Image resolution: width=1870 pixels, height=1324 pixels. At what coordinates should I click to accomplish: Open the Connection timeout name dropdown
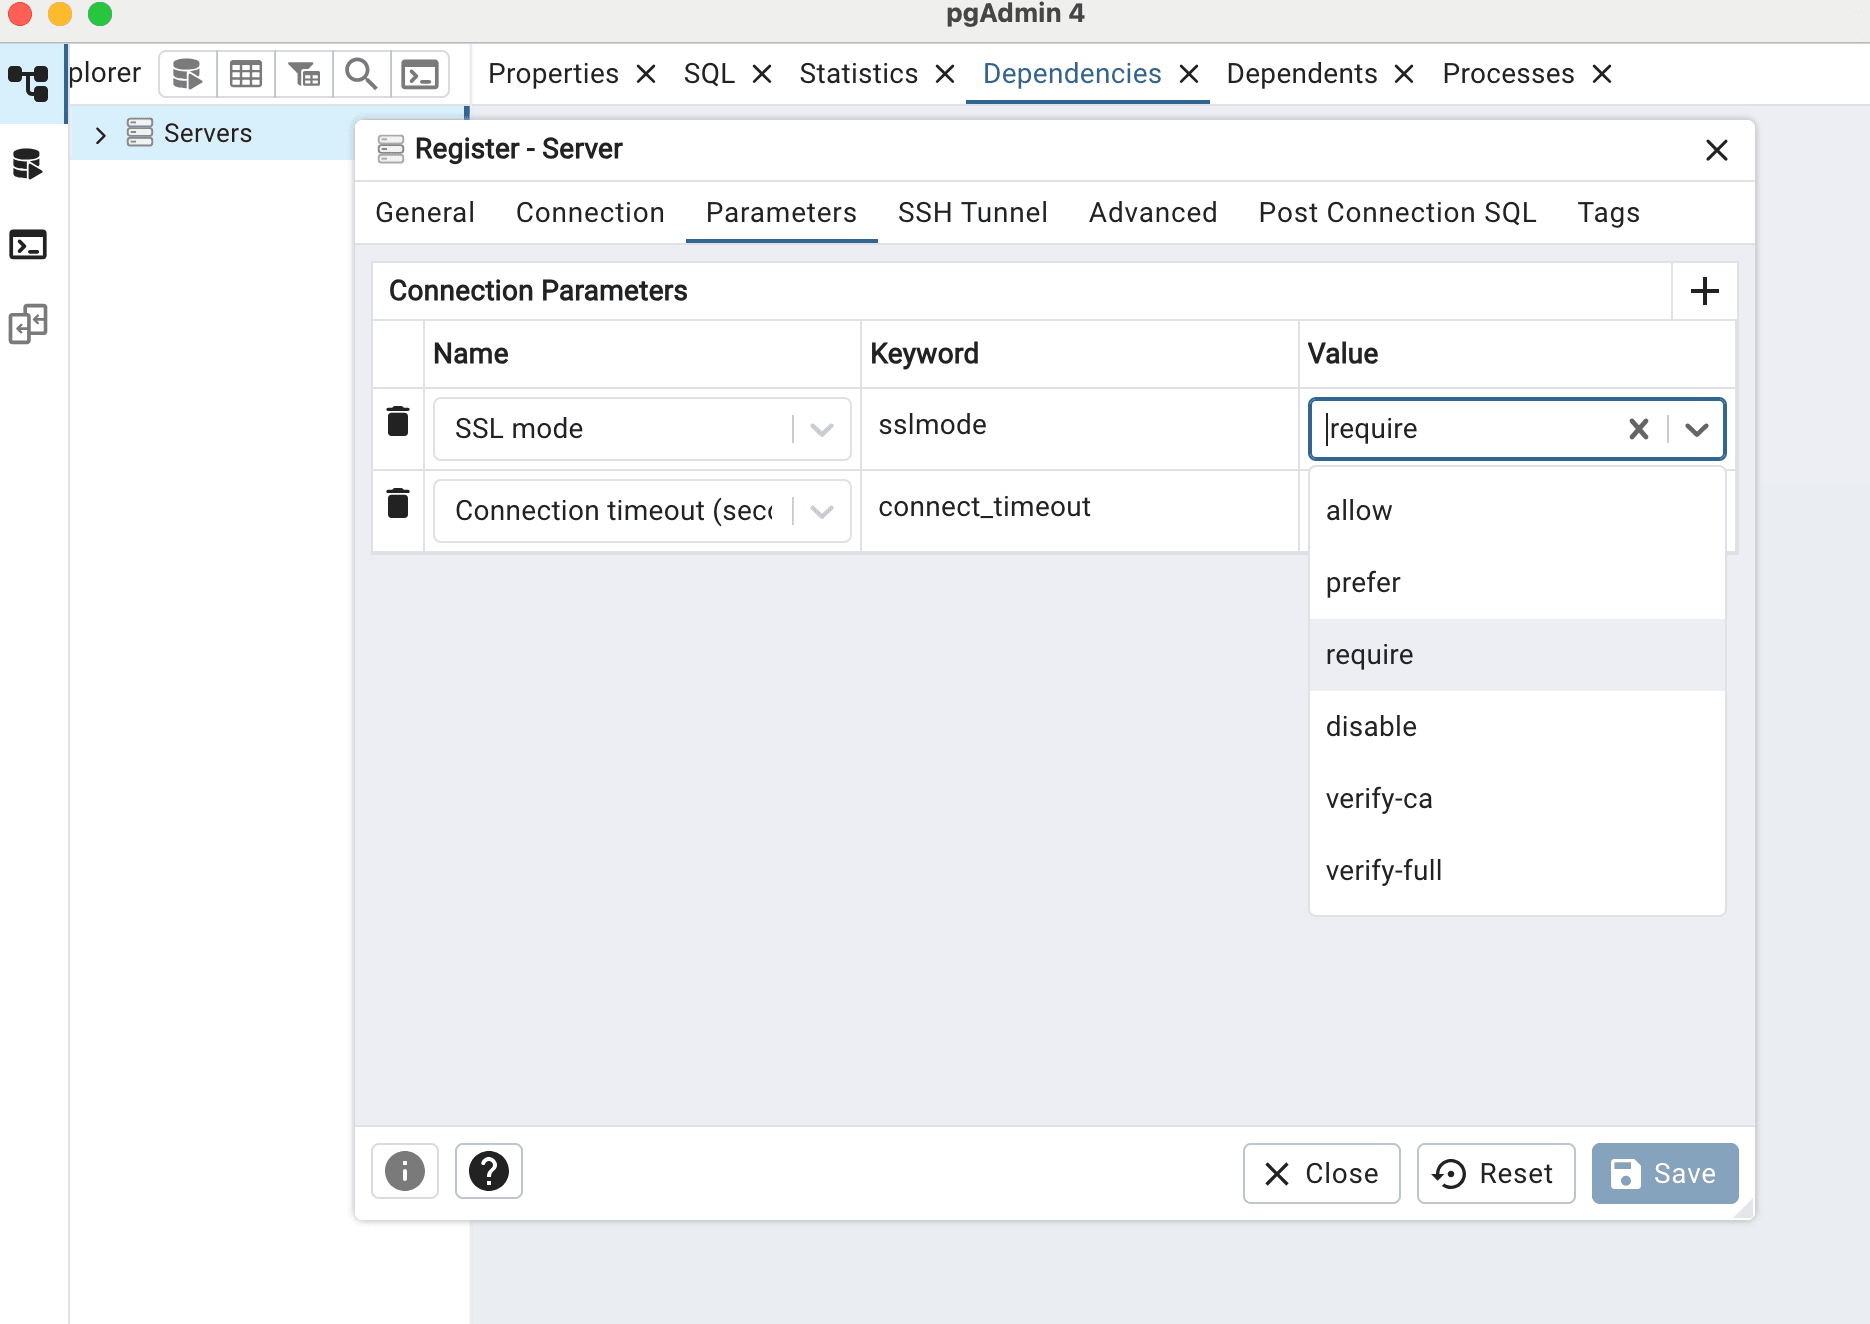[822, 512]
